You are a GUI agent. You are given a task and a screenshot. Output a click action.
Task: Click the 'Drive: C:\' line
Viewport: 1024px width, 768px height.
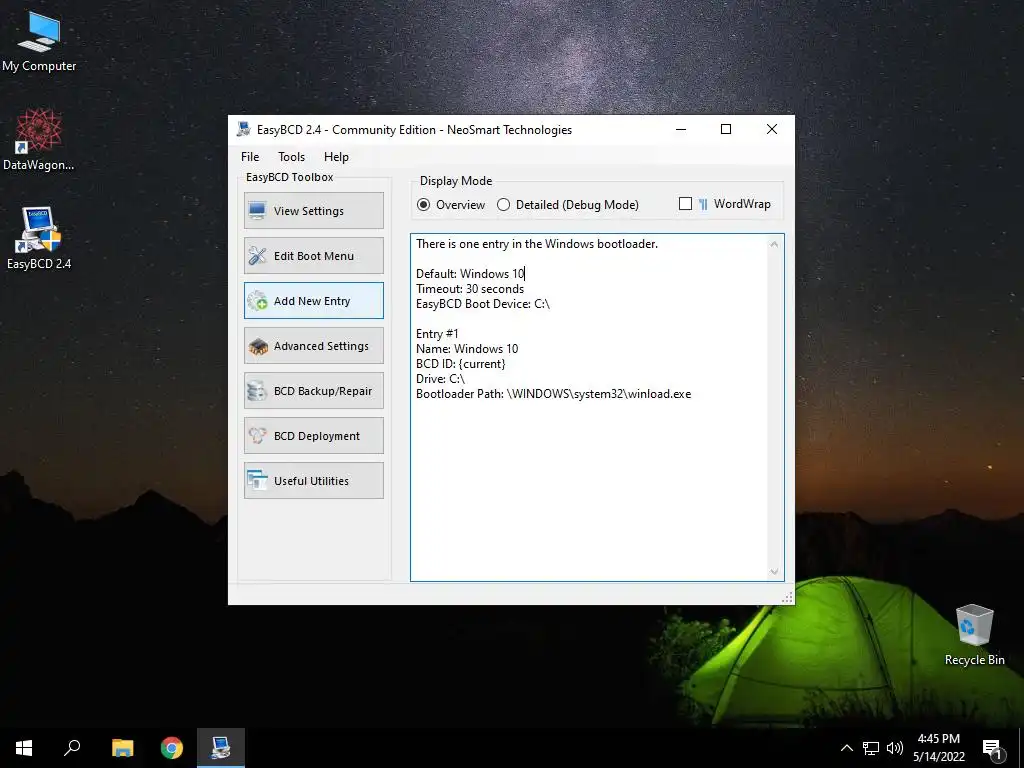point(440,379)
